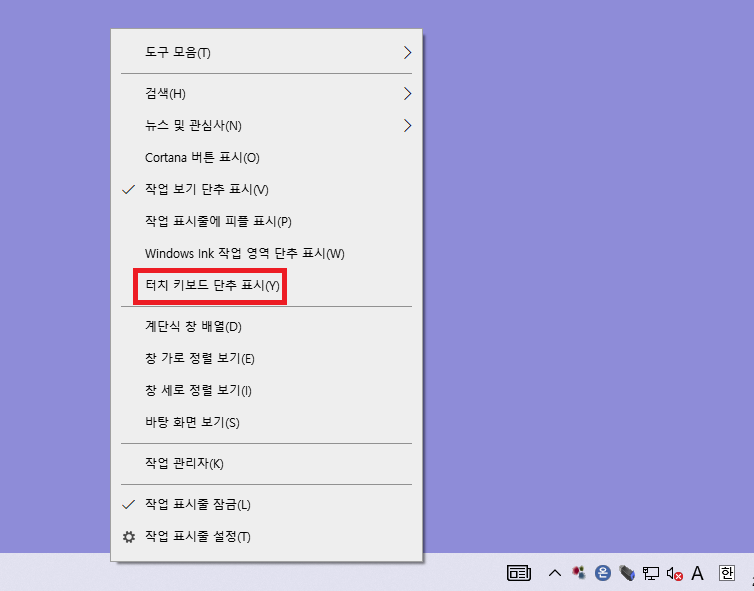Show hidden tray icons with caret
Screen dimensions: 754x591
click(x=555, y=573)
